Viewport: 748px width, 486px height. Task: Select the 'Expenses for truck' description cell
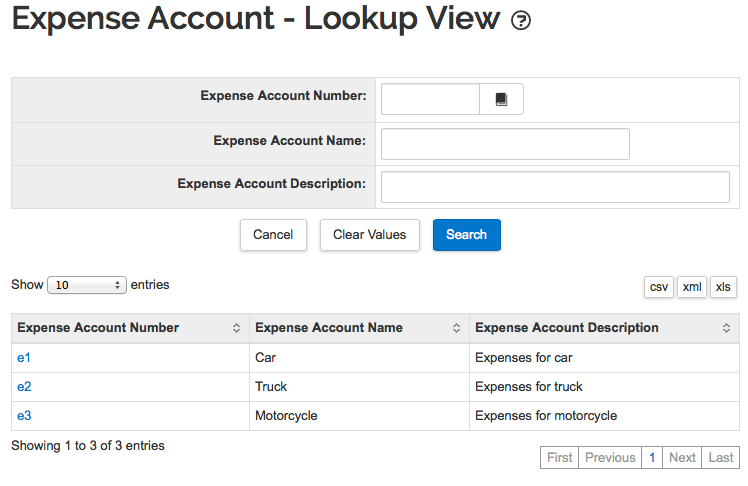click(604, 387)
